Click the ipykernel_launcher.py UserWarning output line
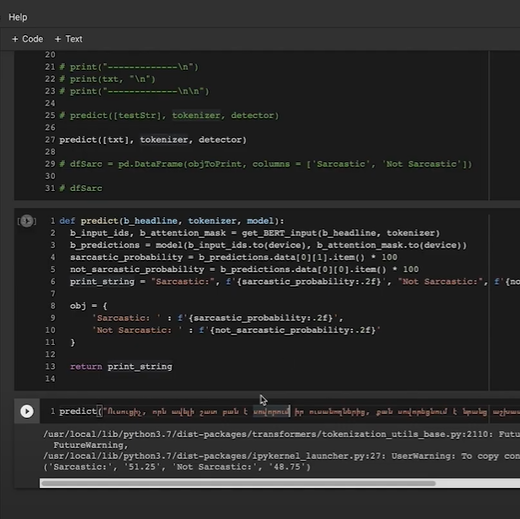The width and height of the screenshot is (520, 519). 281,456
